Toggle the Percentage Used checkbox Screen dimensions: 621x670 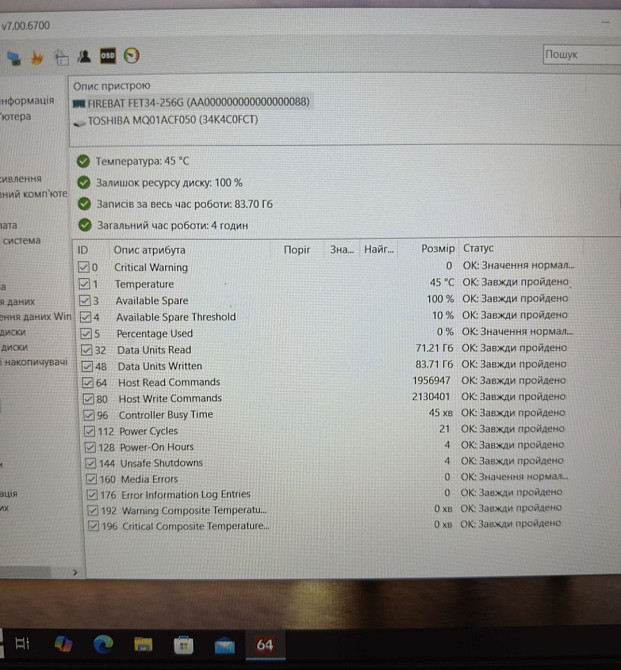(84, 334)
